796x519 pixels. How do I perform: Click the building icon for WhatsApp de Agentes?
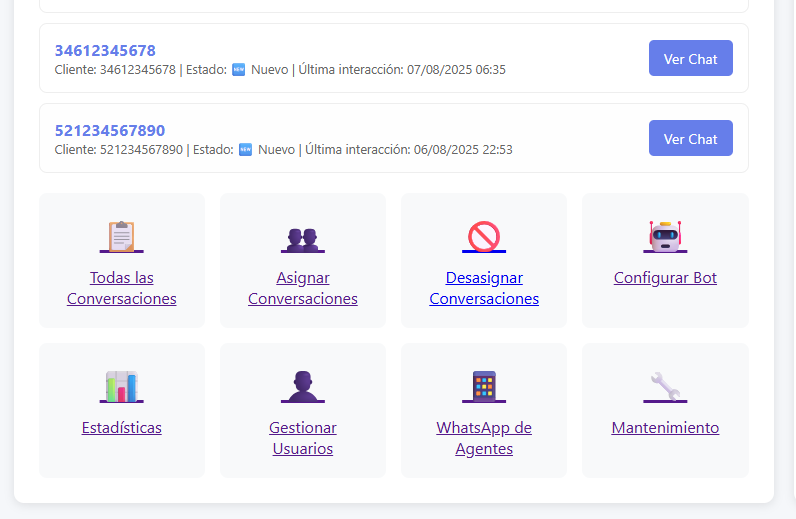click(x=484, y=386)
